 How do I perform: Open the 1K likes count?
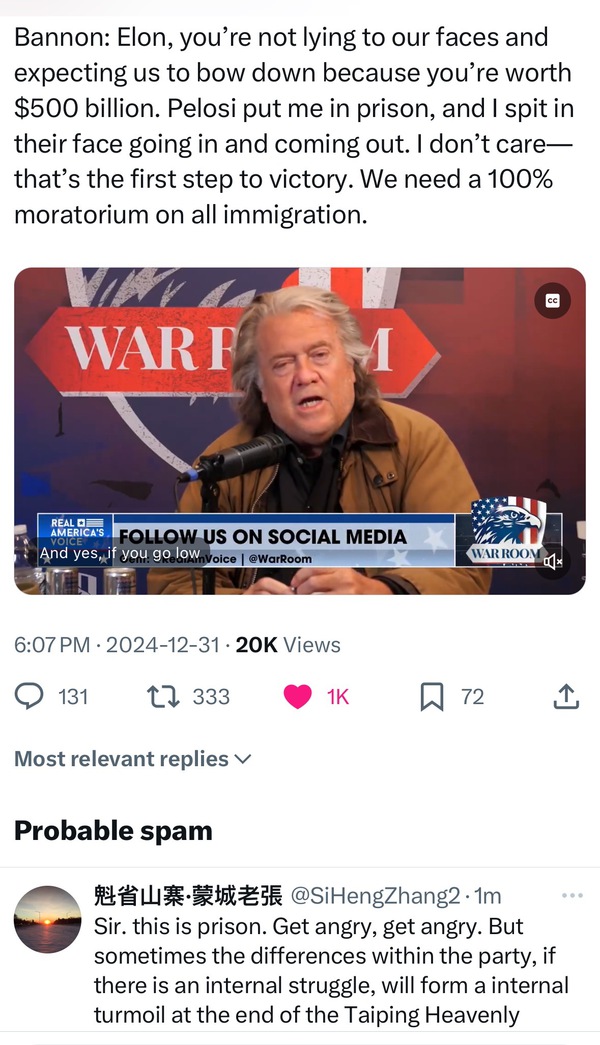[x=338, y=696]
